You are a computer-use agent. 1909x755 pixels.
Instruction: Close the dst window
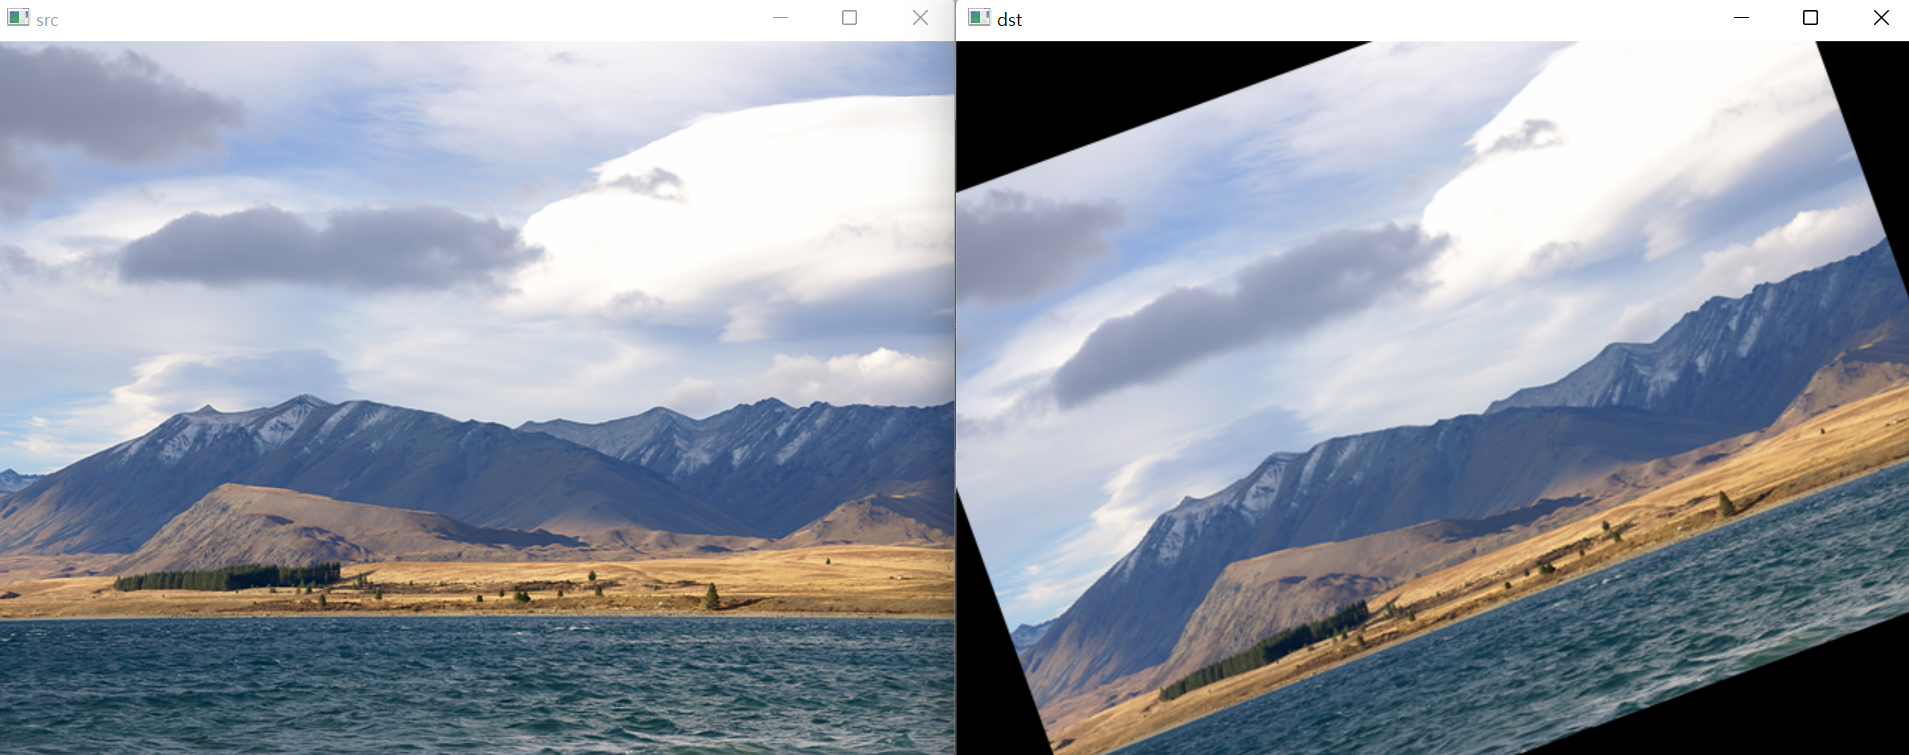pyautogui.click(x=1880, y=18)
